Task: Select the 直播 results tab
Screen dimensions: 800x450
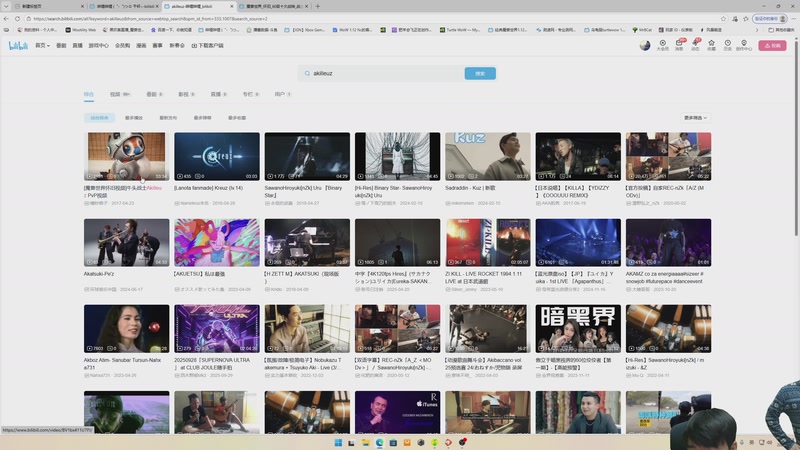Action: point(218,94)
